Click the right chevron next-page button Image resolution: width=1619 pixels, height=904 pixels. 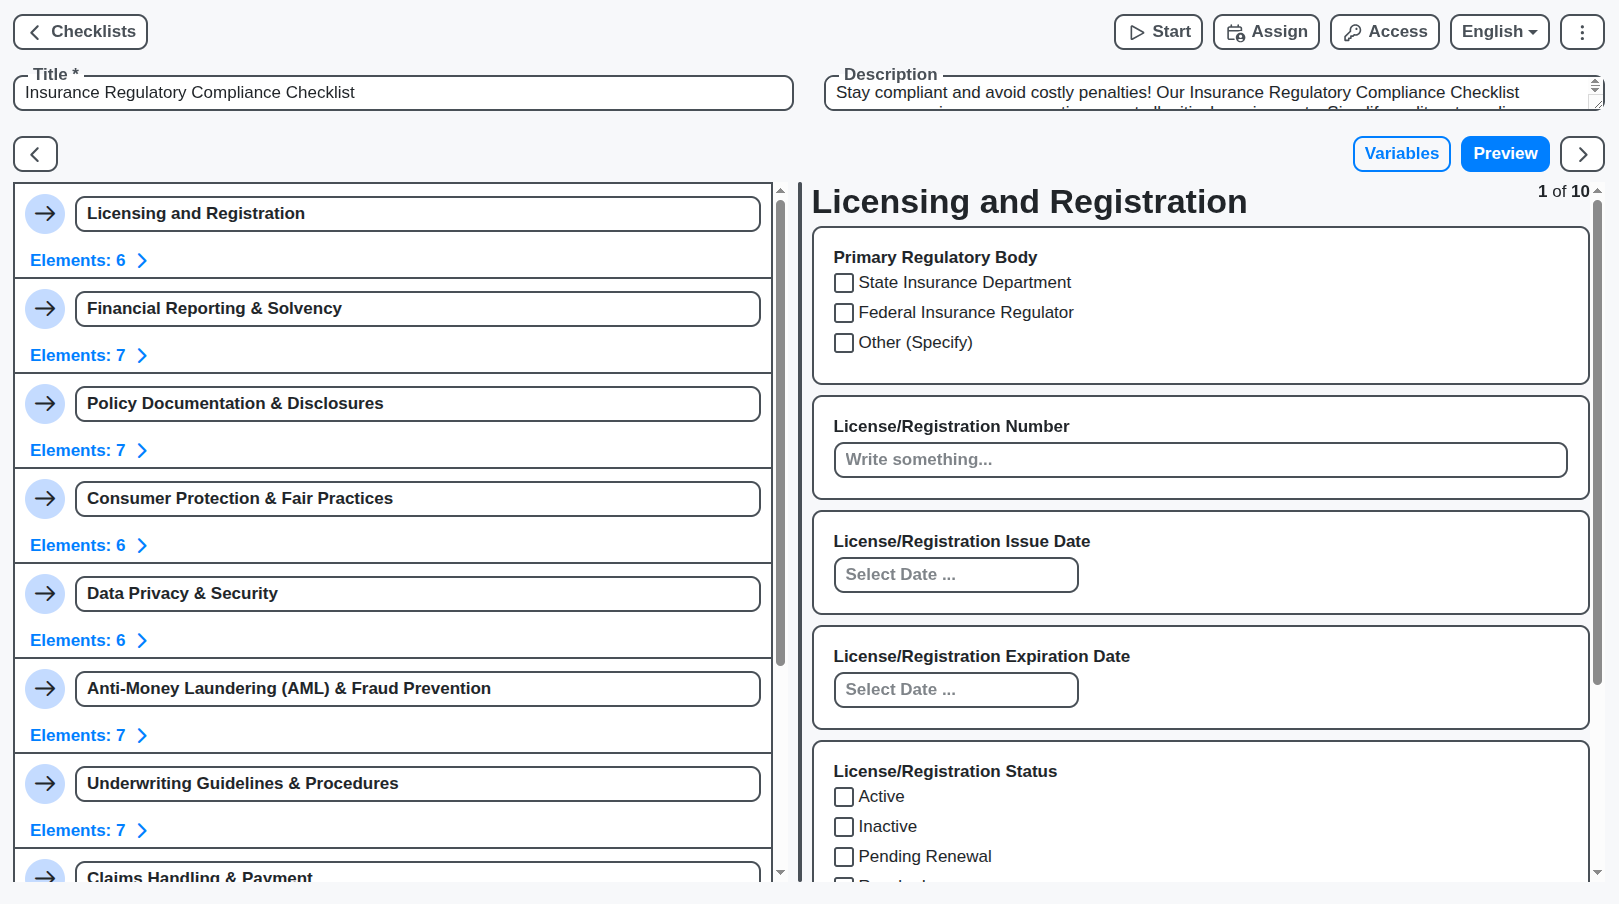tap(1582, 154)
